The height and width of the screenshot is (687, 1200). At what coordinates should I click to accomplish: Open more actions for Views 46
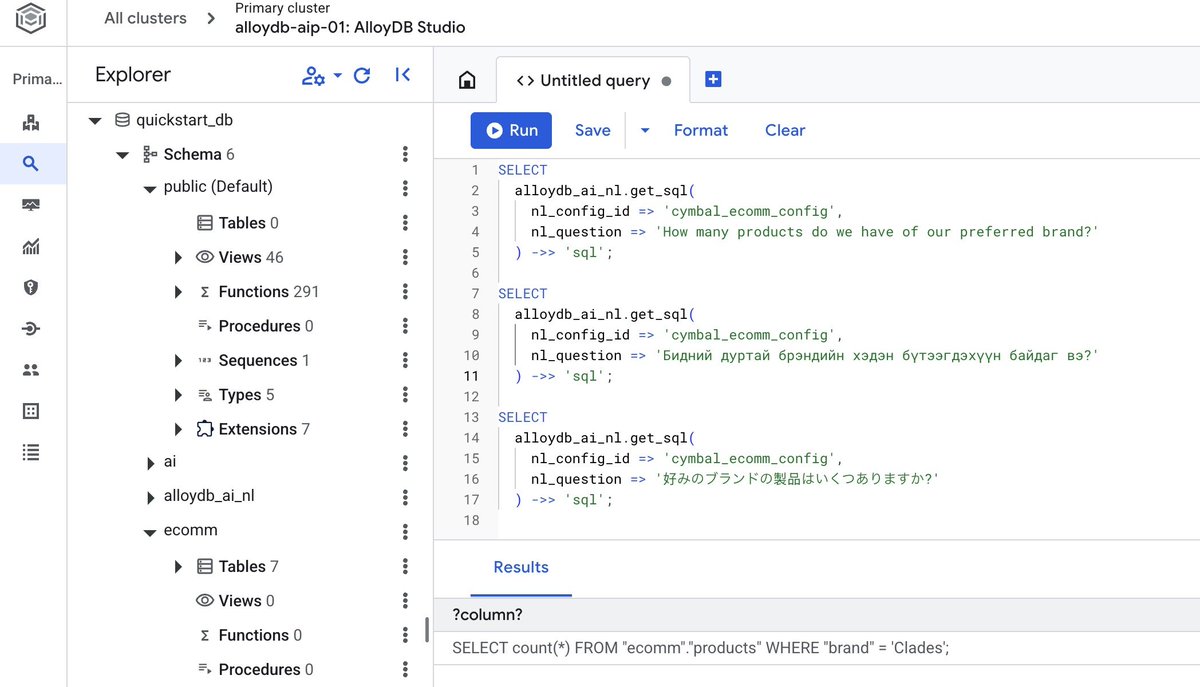405,257
